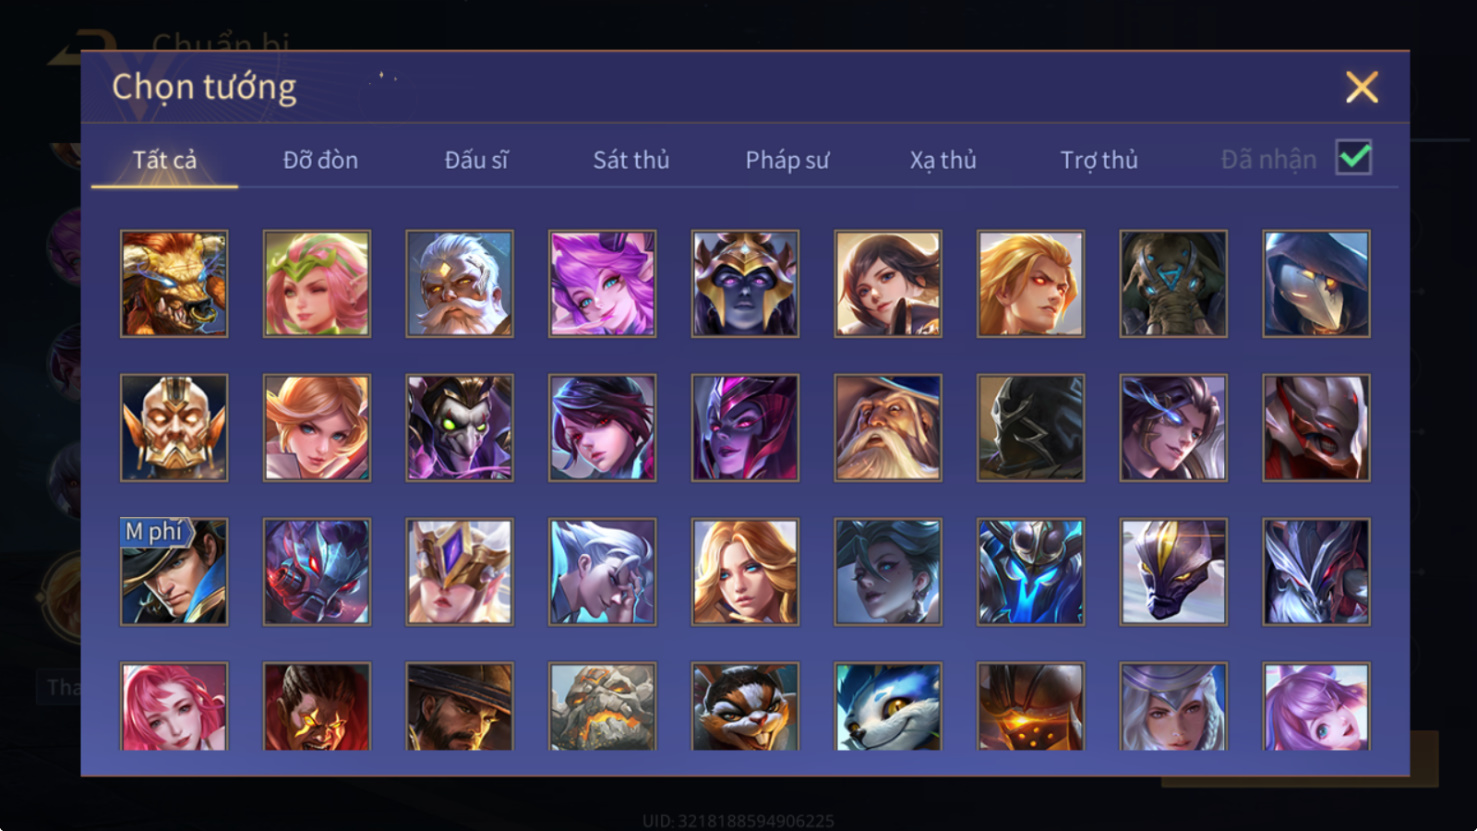Show the Pháp sư hero list
Screen dimensions: 1477x831
point(787,160)
